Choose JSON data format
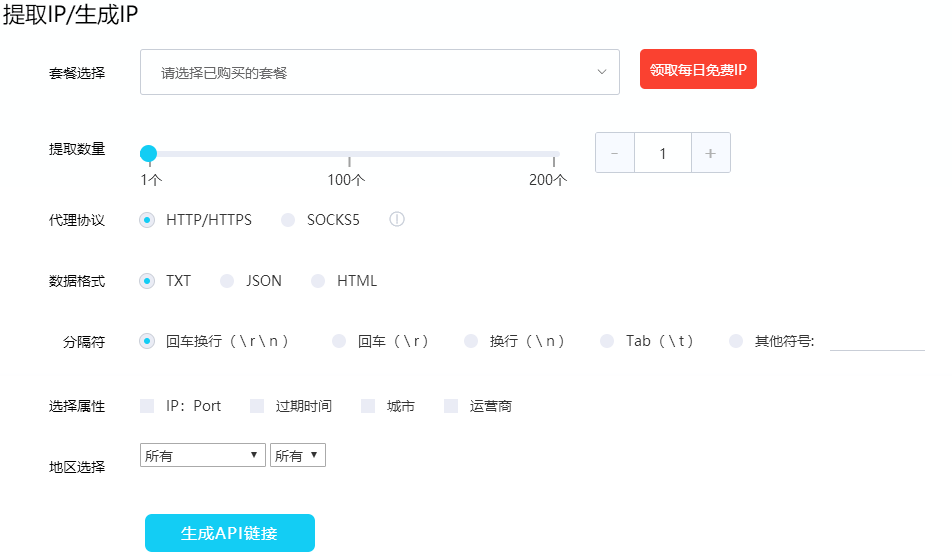Image resolution: width=952 pixels, height=559 pixels. click(x=228, y=281)
